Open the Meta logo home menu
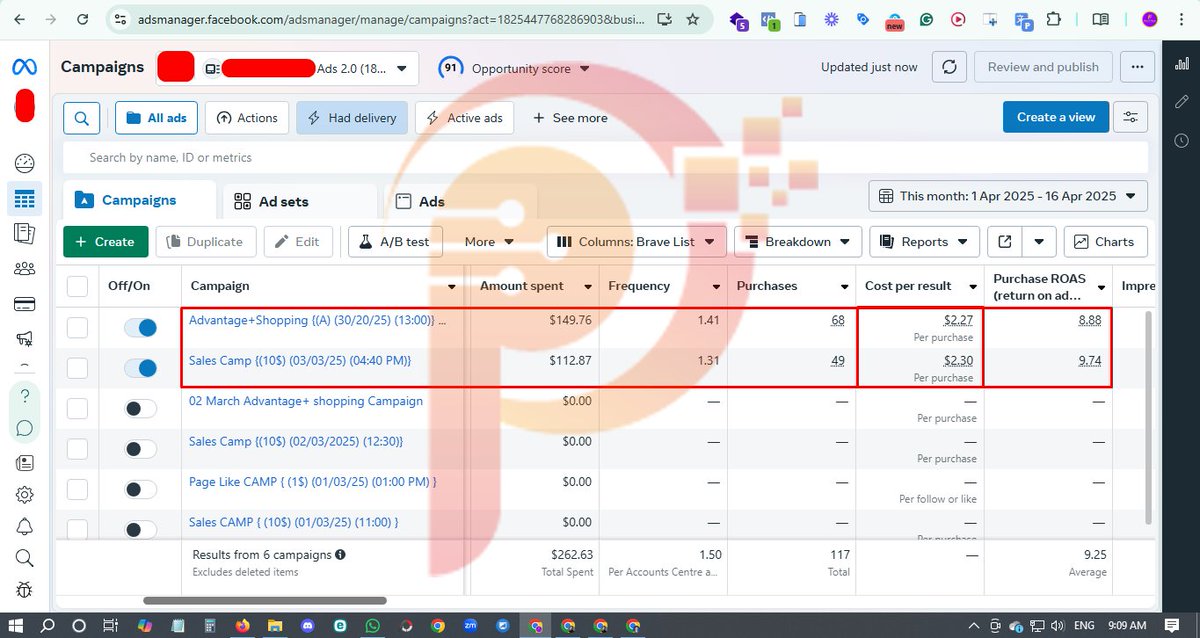 [25, 67]
